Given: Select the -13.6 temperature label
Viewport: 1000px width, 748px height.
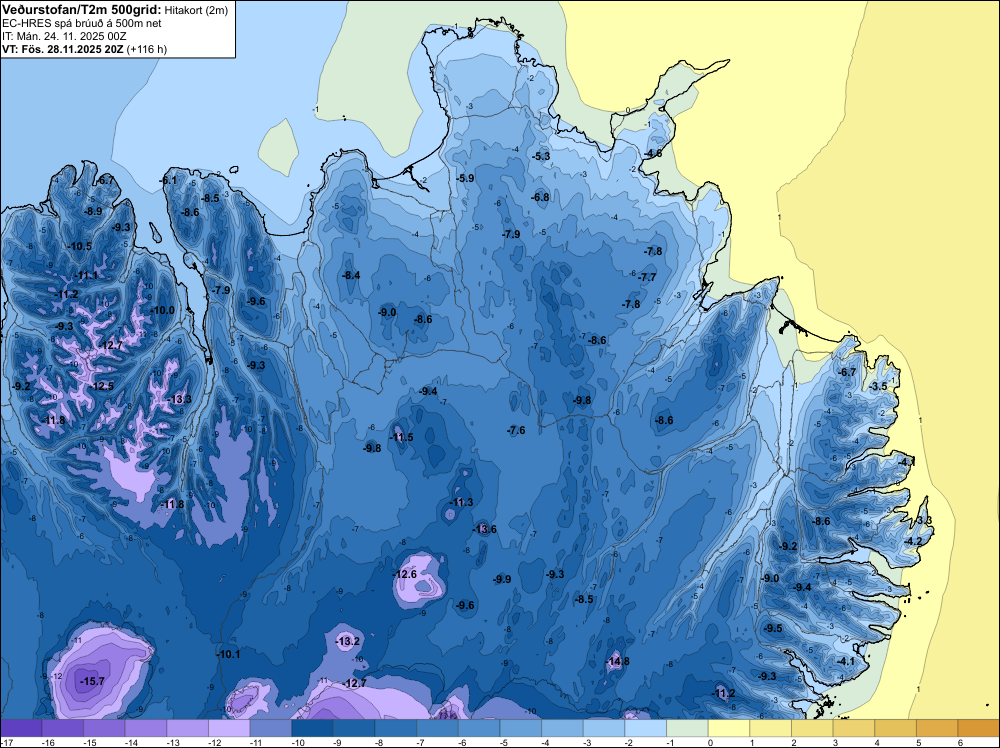Looking at the screenshot, I should 484,529.
